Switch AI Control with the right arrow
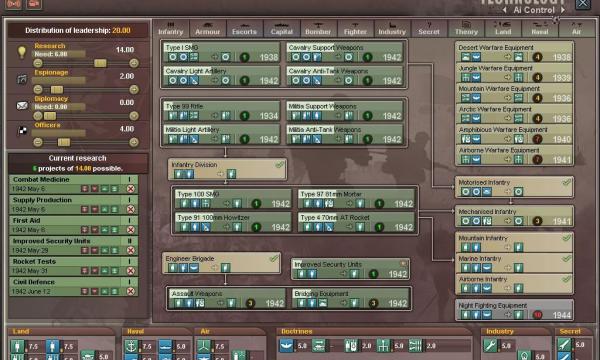This screenshot has height=360, width=600. coord(563,10)
